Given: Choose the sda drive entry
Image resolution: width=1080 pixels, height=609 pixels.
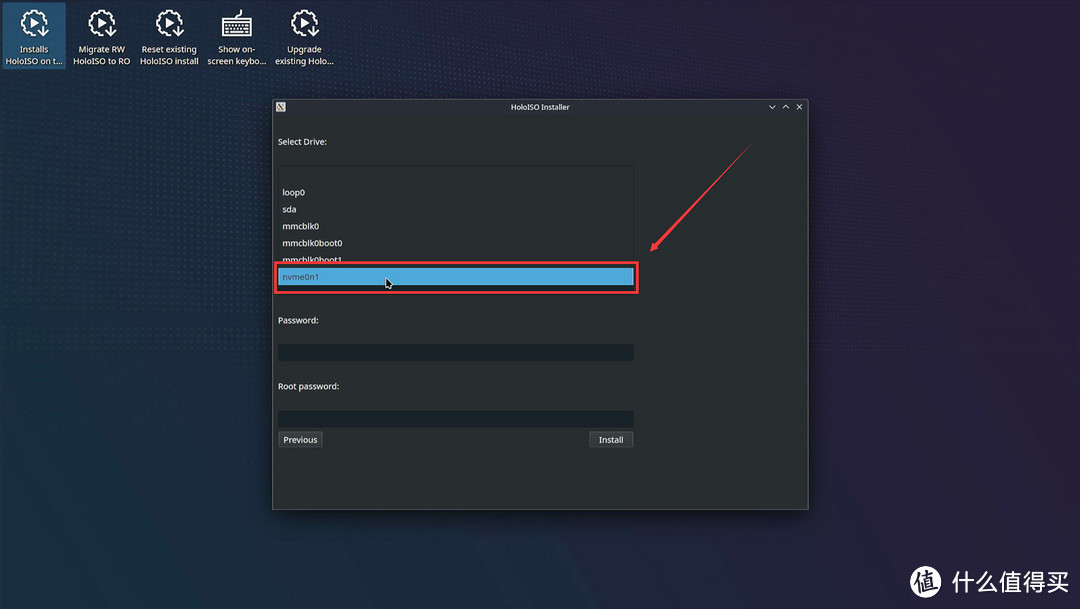Looking at the screenshot, I should pos(290,210).
